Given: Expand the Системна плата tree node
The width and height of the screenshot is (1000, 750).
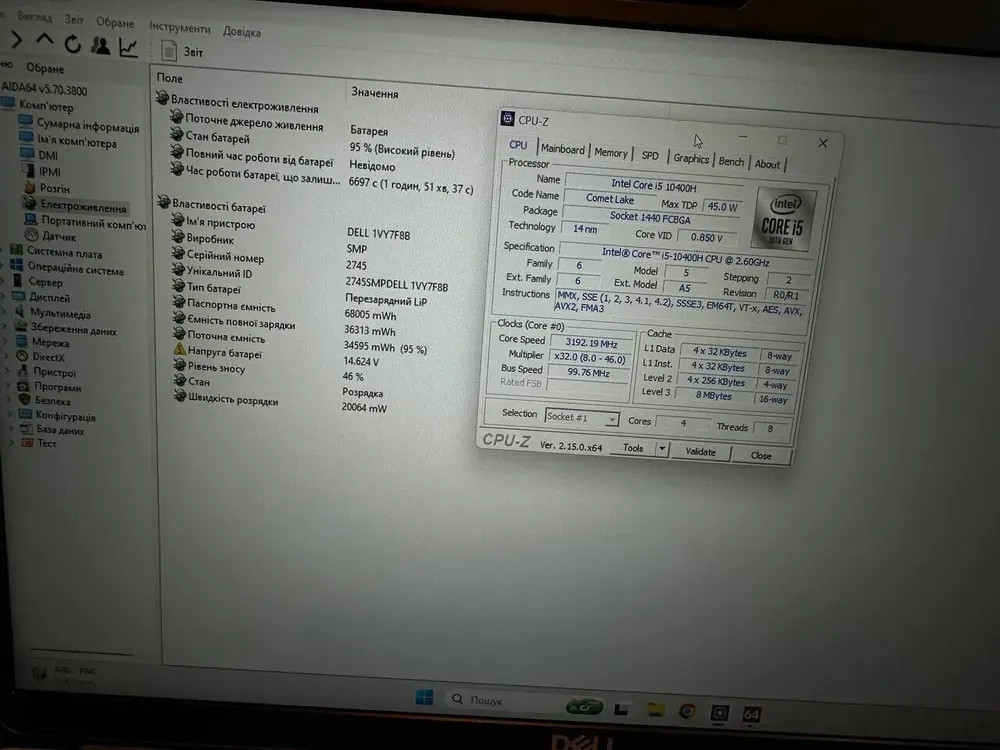Looking at the screenshot, I should (x=5, y=252).
